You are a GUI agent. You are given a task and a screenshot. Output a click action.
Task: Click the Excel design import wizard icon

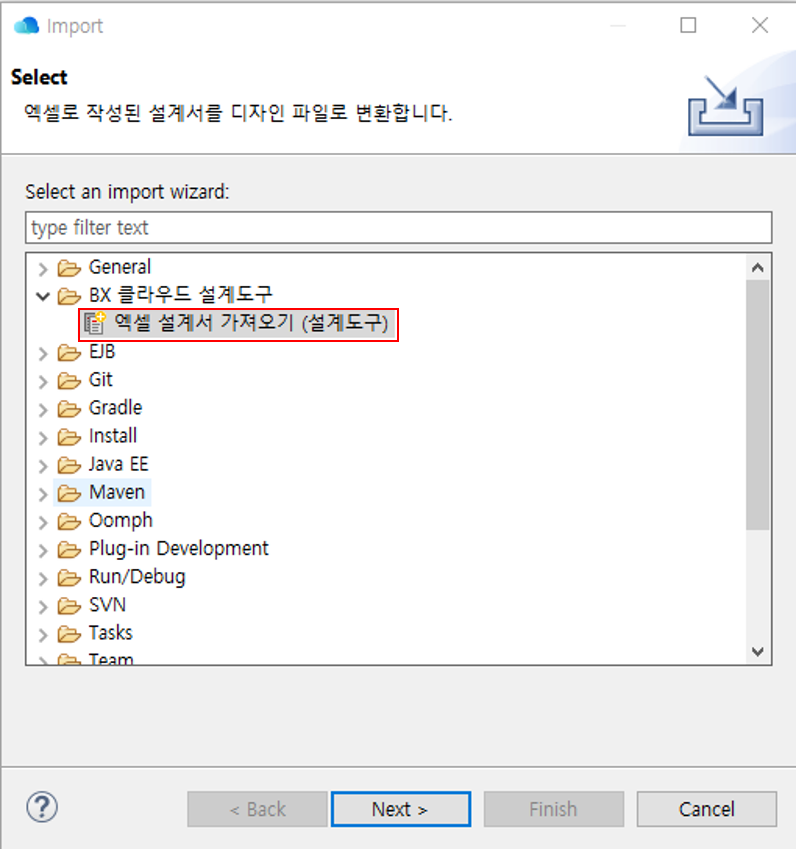click(95, 323)
